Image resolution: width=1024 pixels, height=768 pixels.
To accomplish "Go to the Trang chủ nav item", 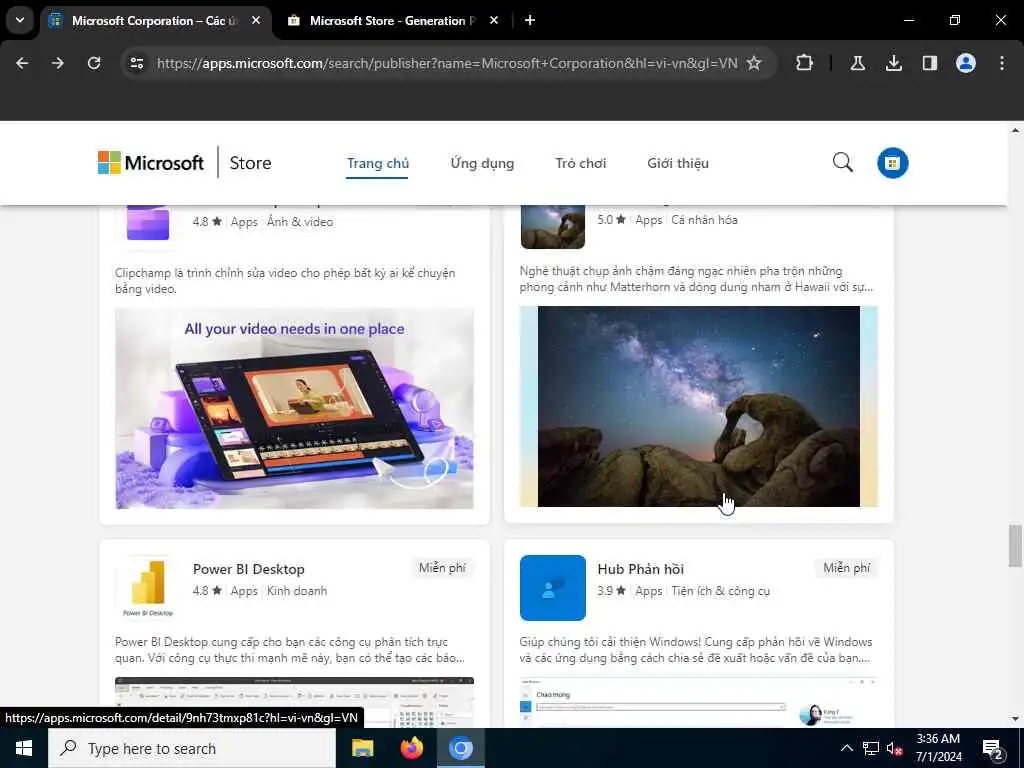I will coord(377,163).
